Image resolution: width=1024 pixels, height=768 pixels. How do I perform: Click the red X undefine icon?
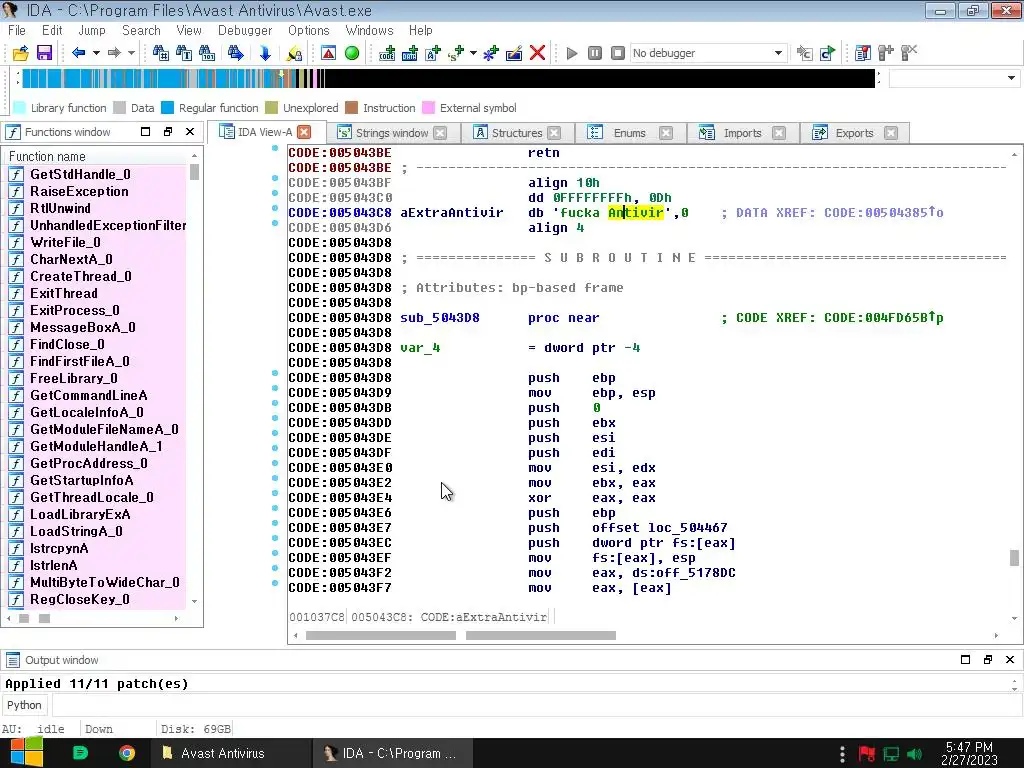[537, 53]
